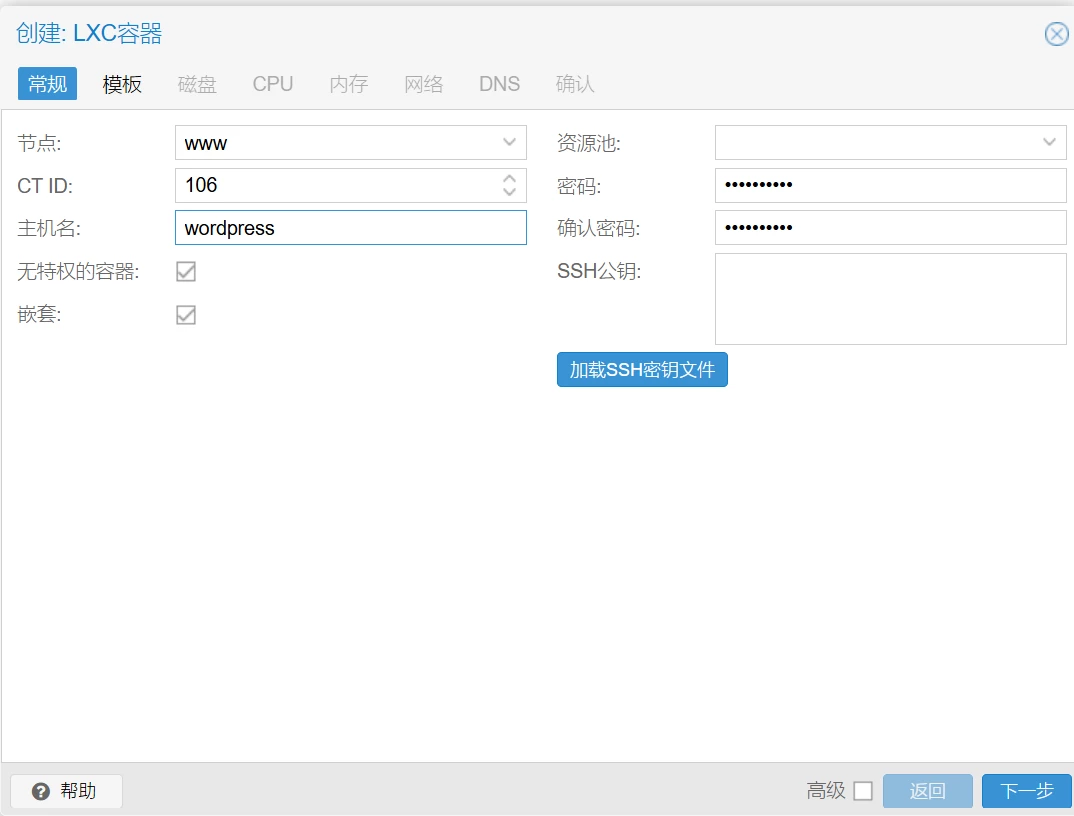Click into the 密码 password field
Viewport: 1074px width, 816px height.
coord(890,185)
